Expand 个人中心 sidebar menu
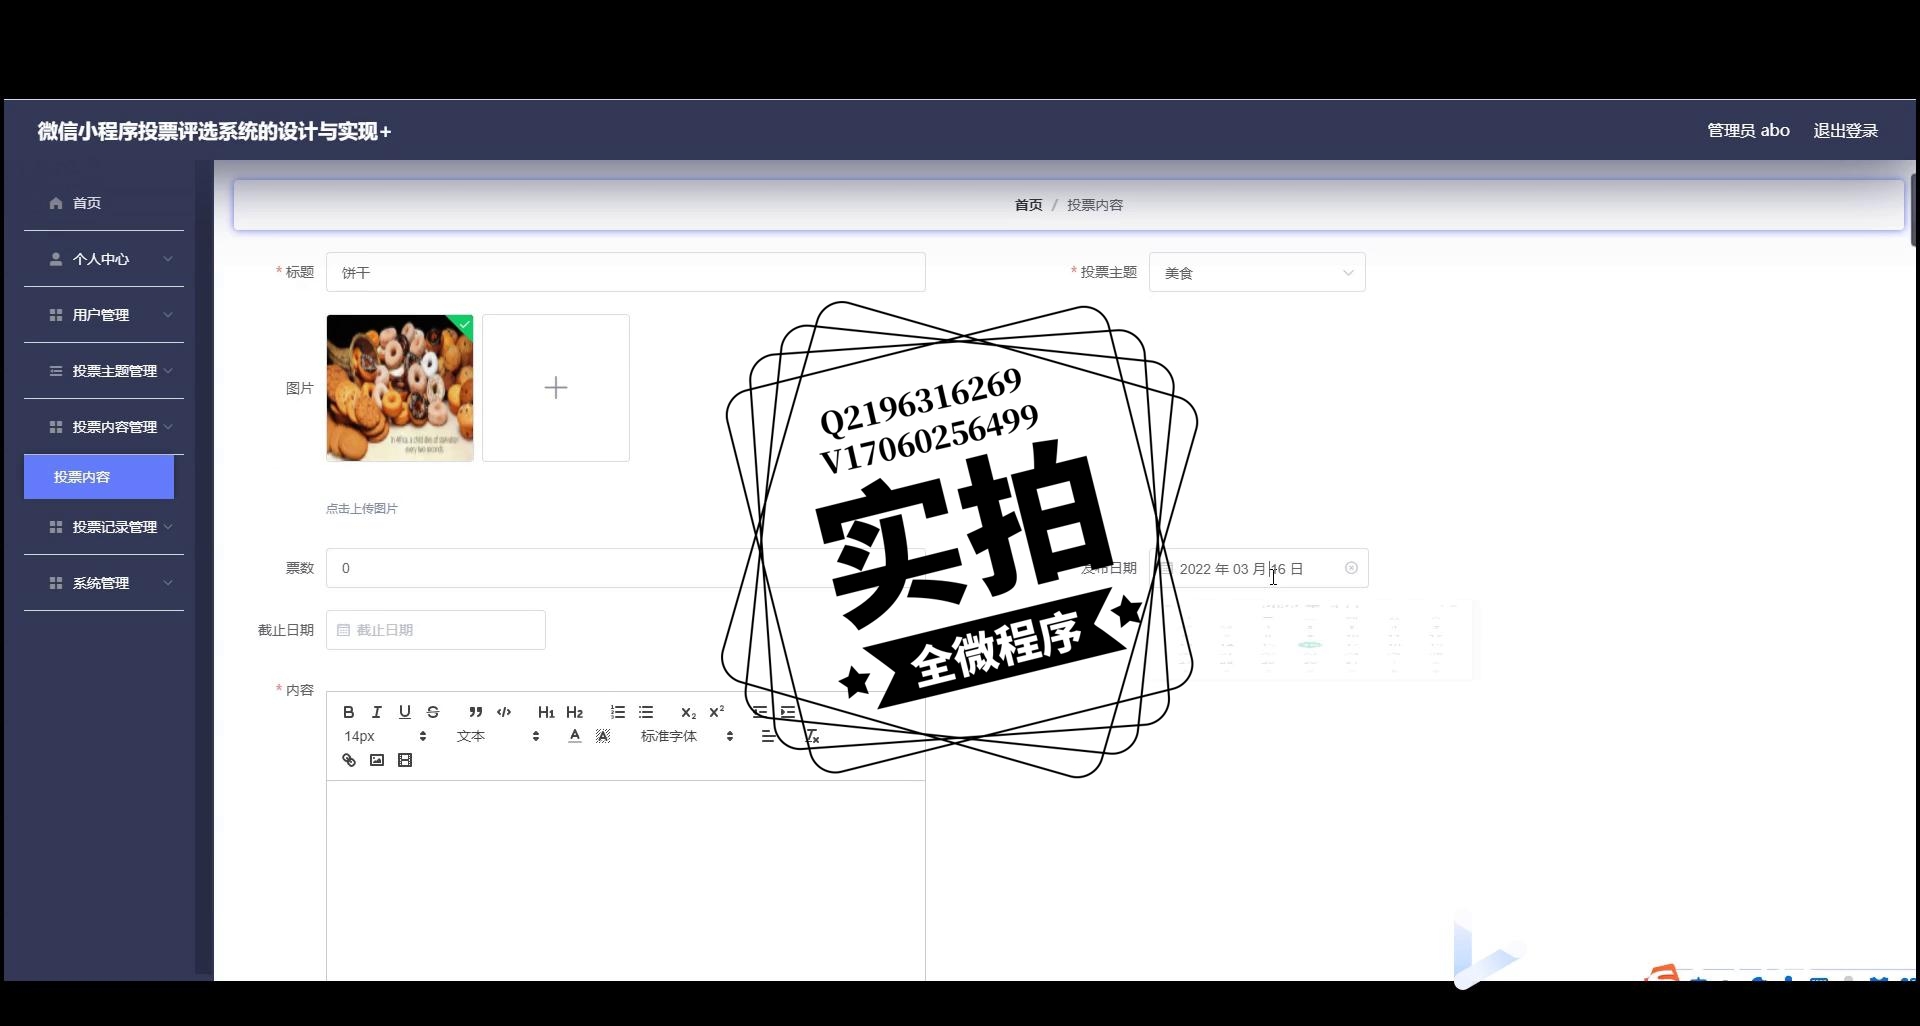 pyautogui.click(x=104, y=259)
